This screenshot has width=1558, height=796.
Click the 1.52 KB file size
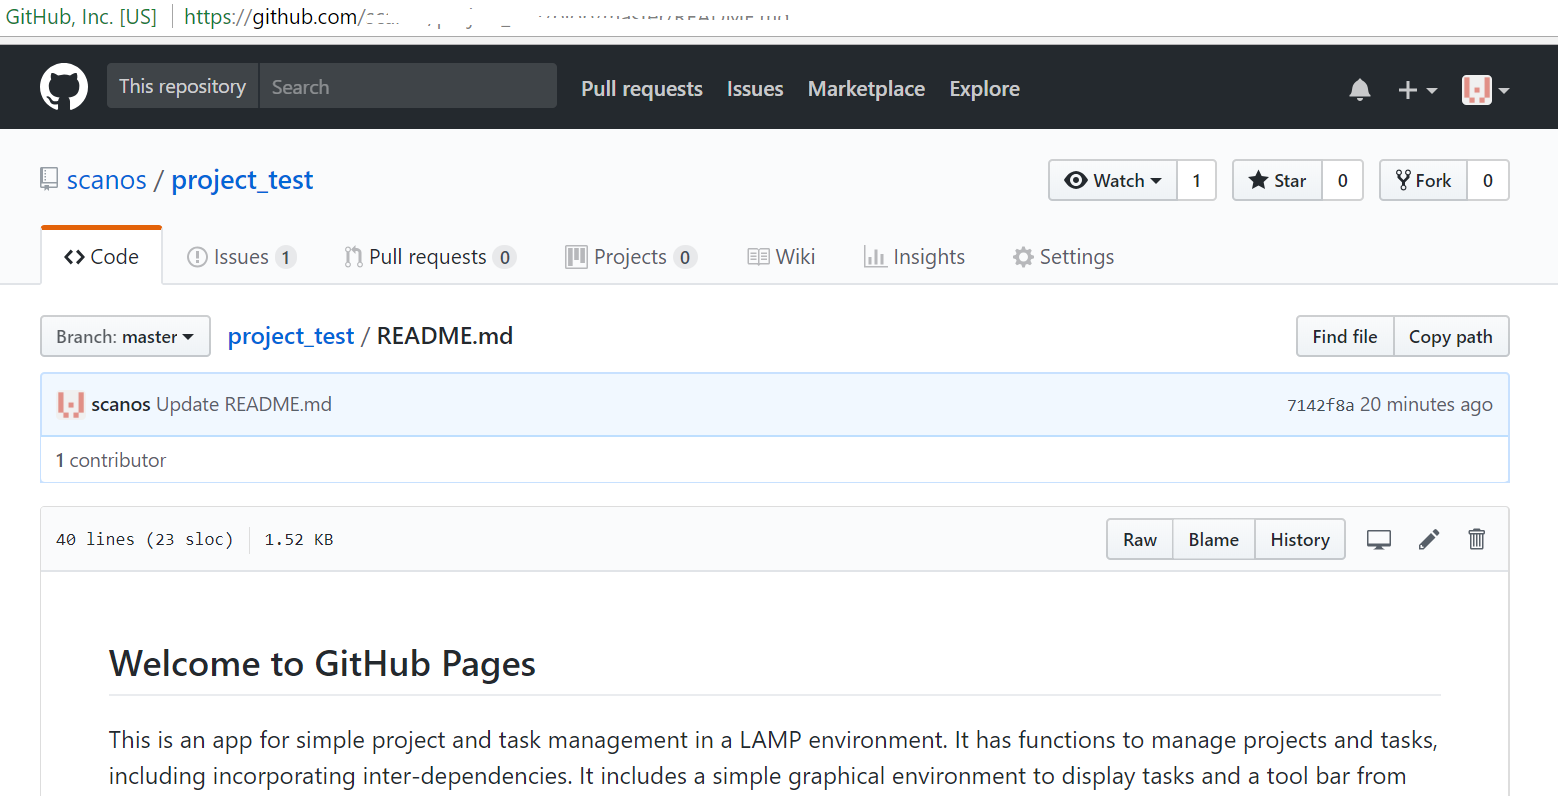299,539
